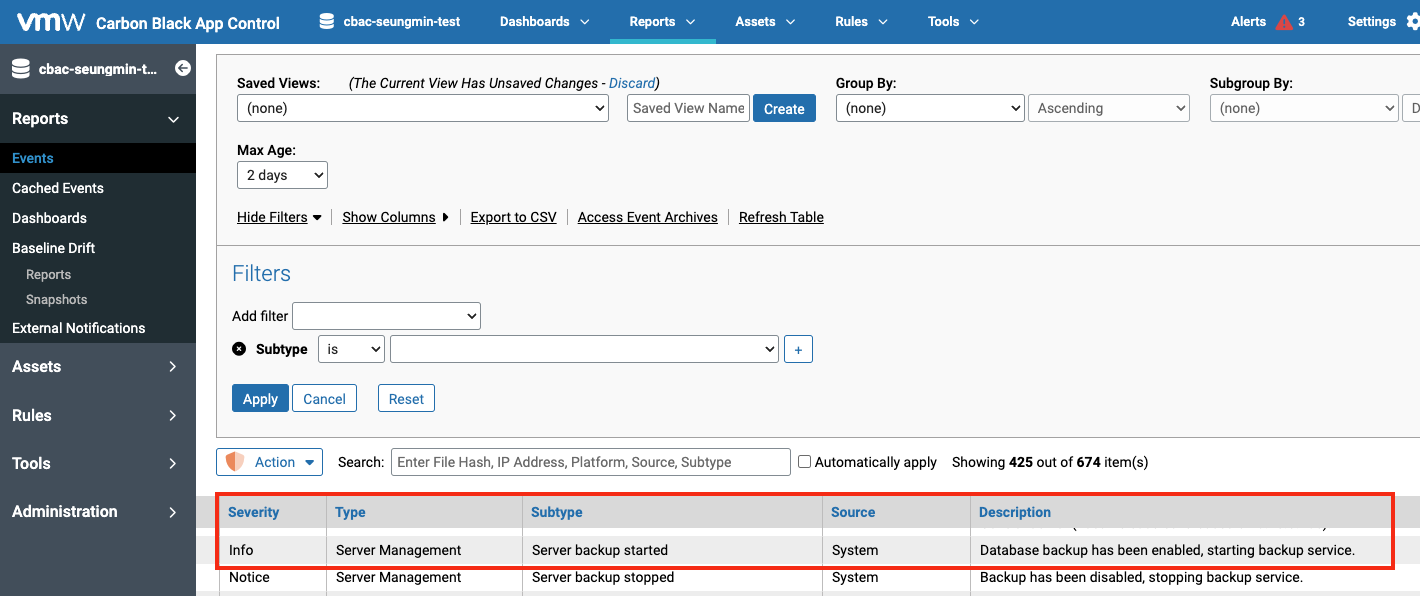Screen dimensions: 1420x596
Task: Open External Notifications in the sidebar
Action: (79, 328)
